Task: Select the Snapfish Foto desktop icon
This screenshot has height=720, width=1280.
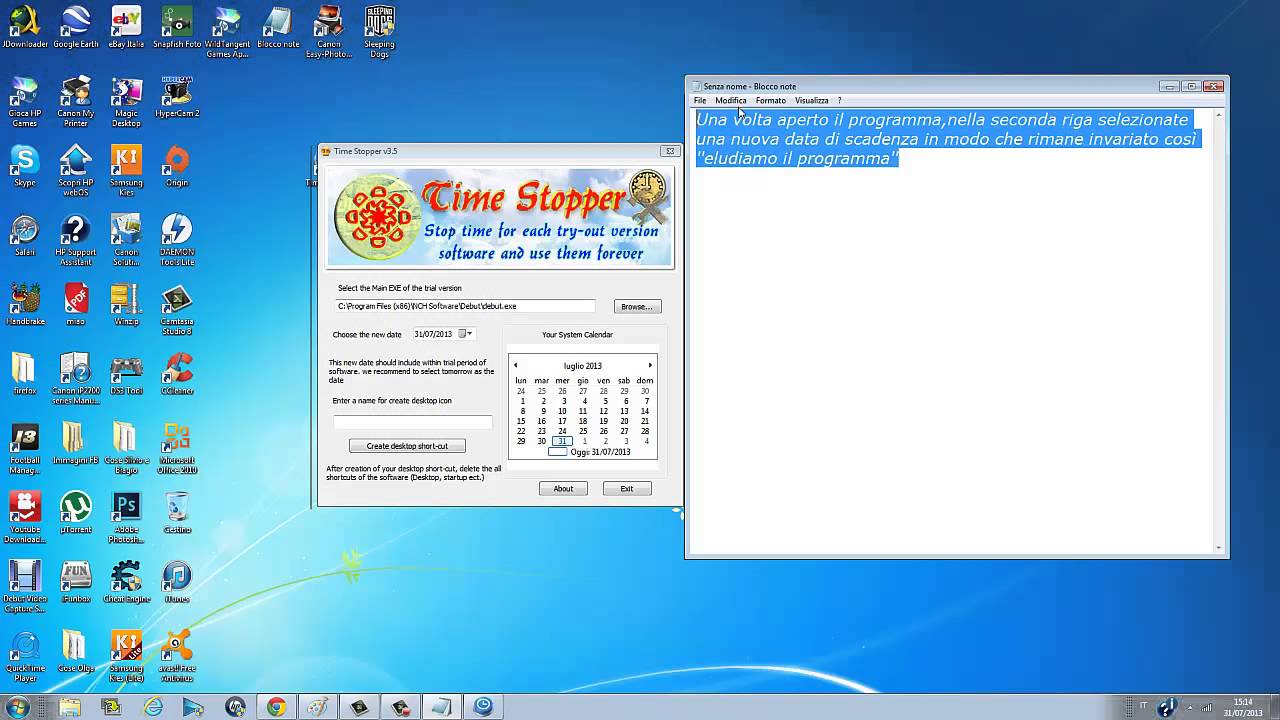Action: point(177,28)
